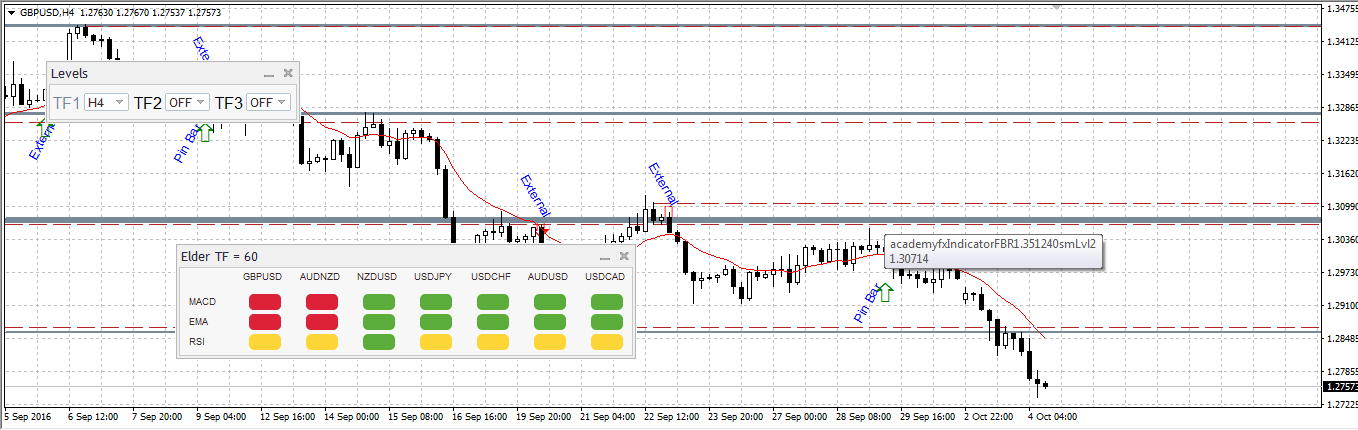This screenshot has width=1358, height=430.
Task: Click green EMA indicator for USDJPY
Action: 435,321
